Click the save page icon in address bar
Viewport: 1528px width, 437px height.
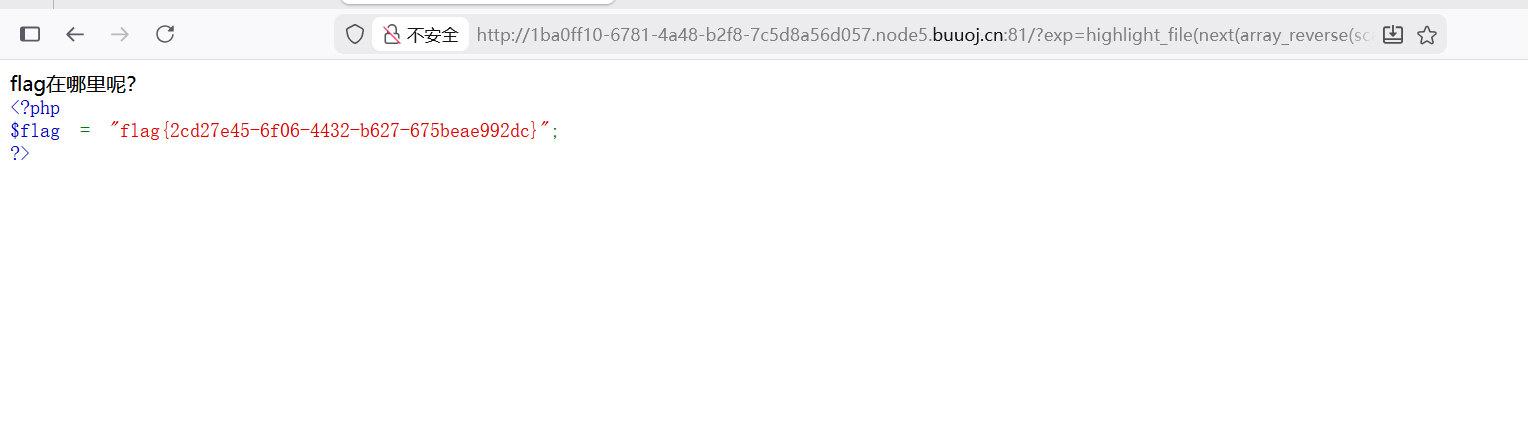[1392, 35]
